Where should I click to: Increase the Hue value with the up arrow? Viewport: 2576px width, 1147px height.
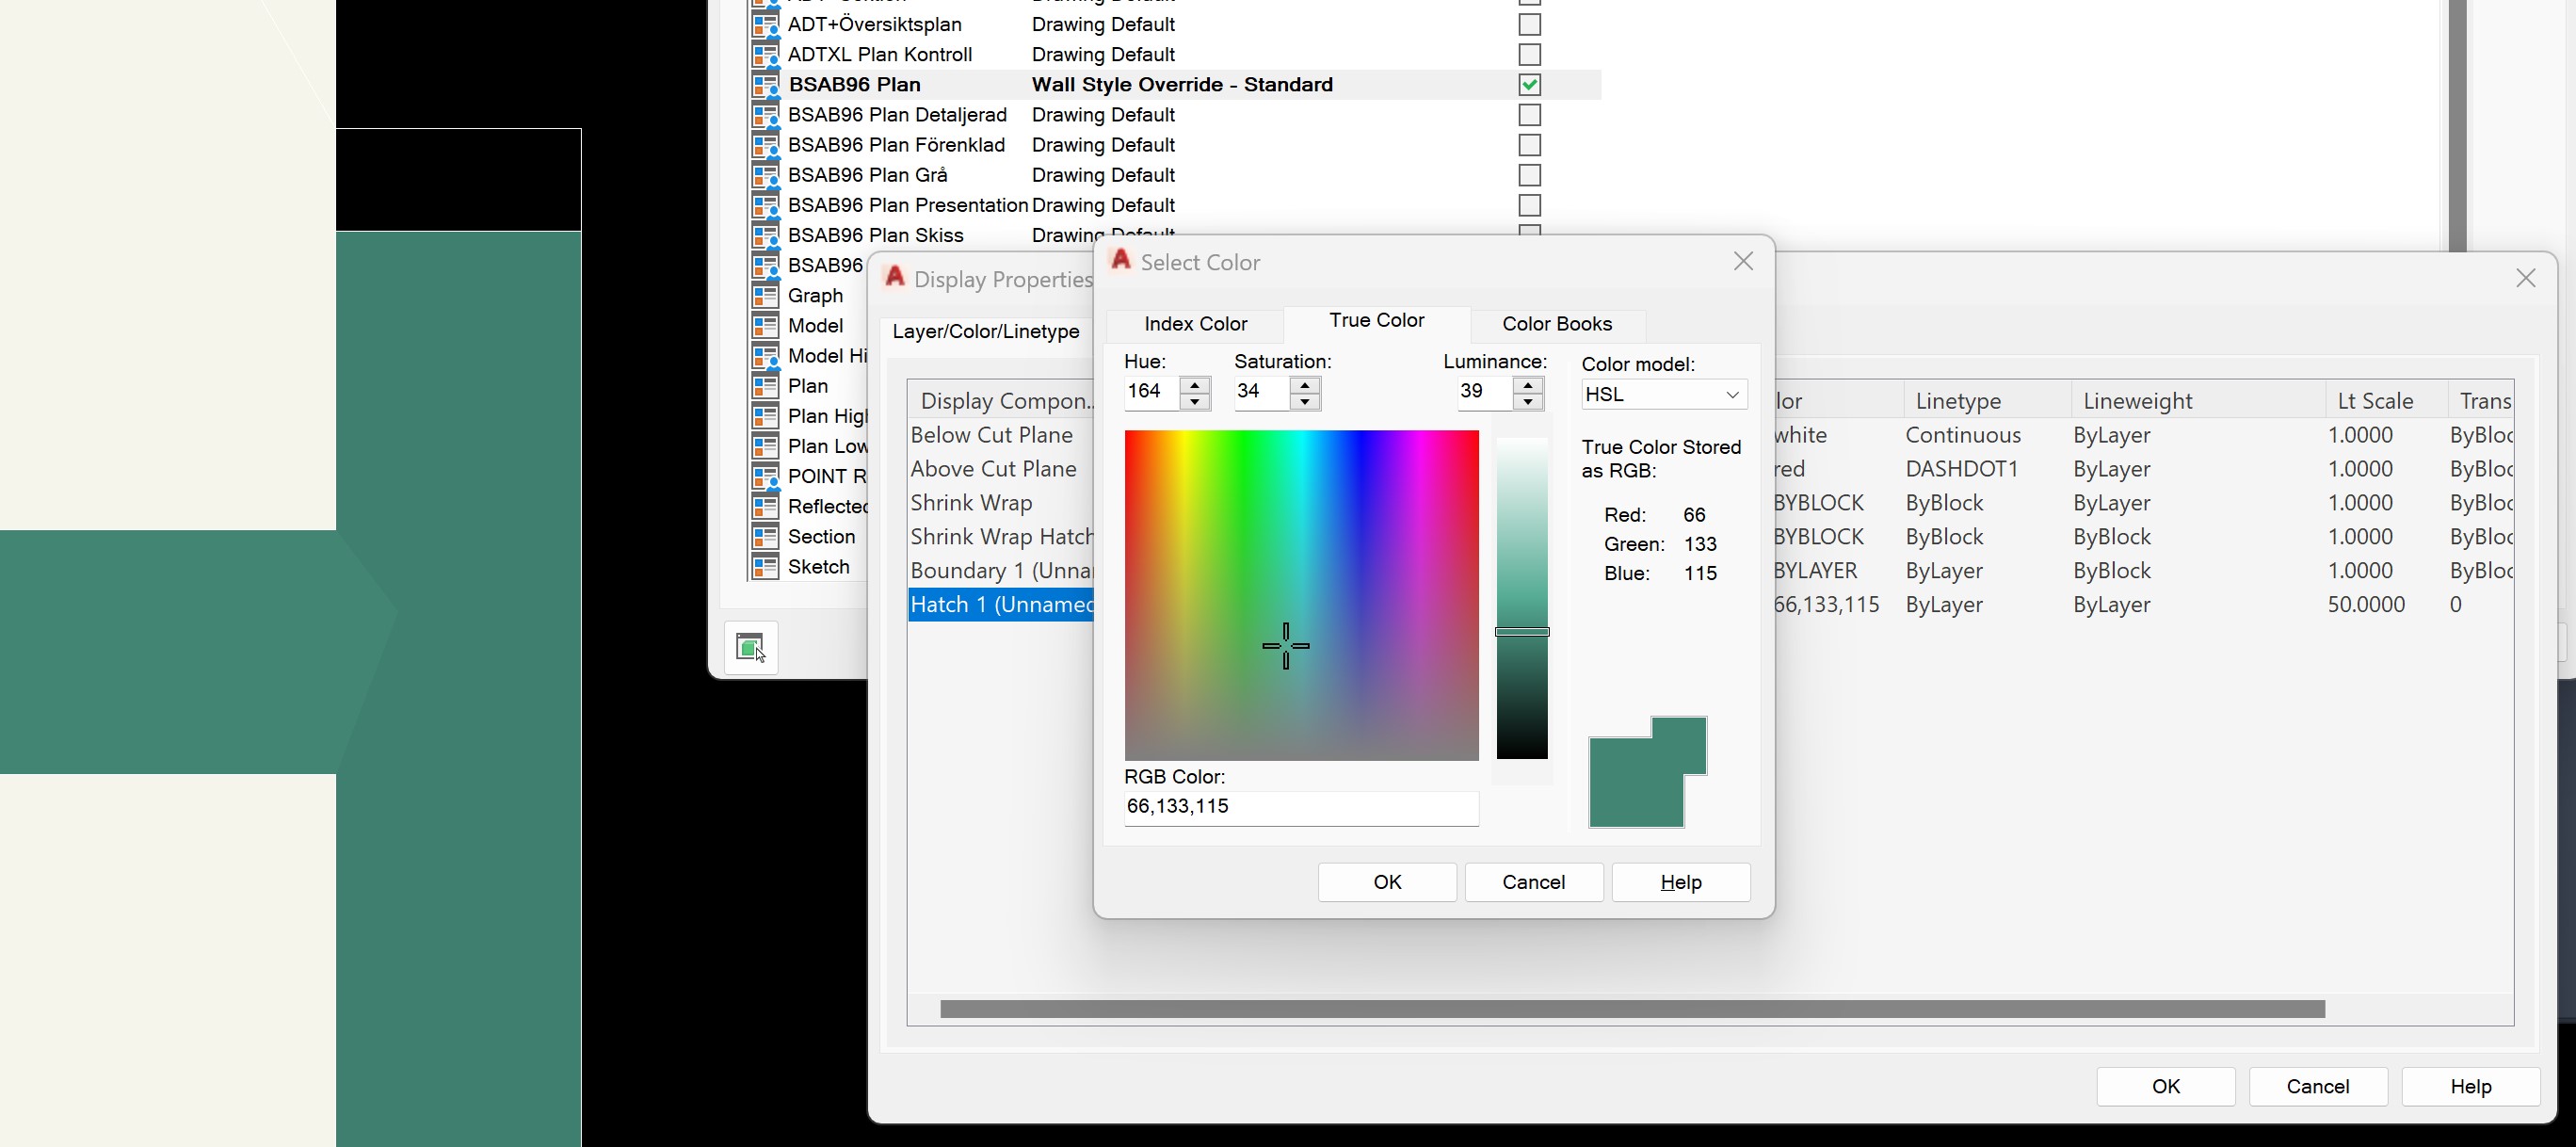coord(1194,385)
